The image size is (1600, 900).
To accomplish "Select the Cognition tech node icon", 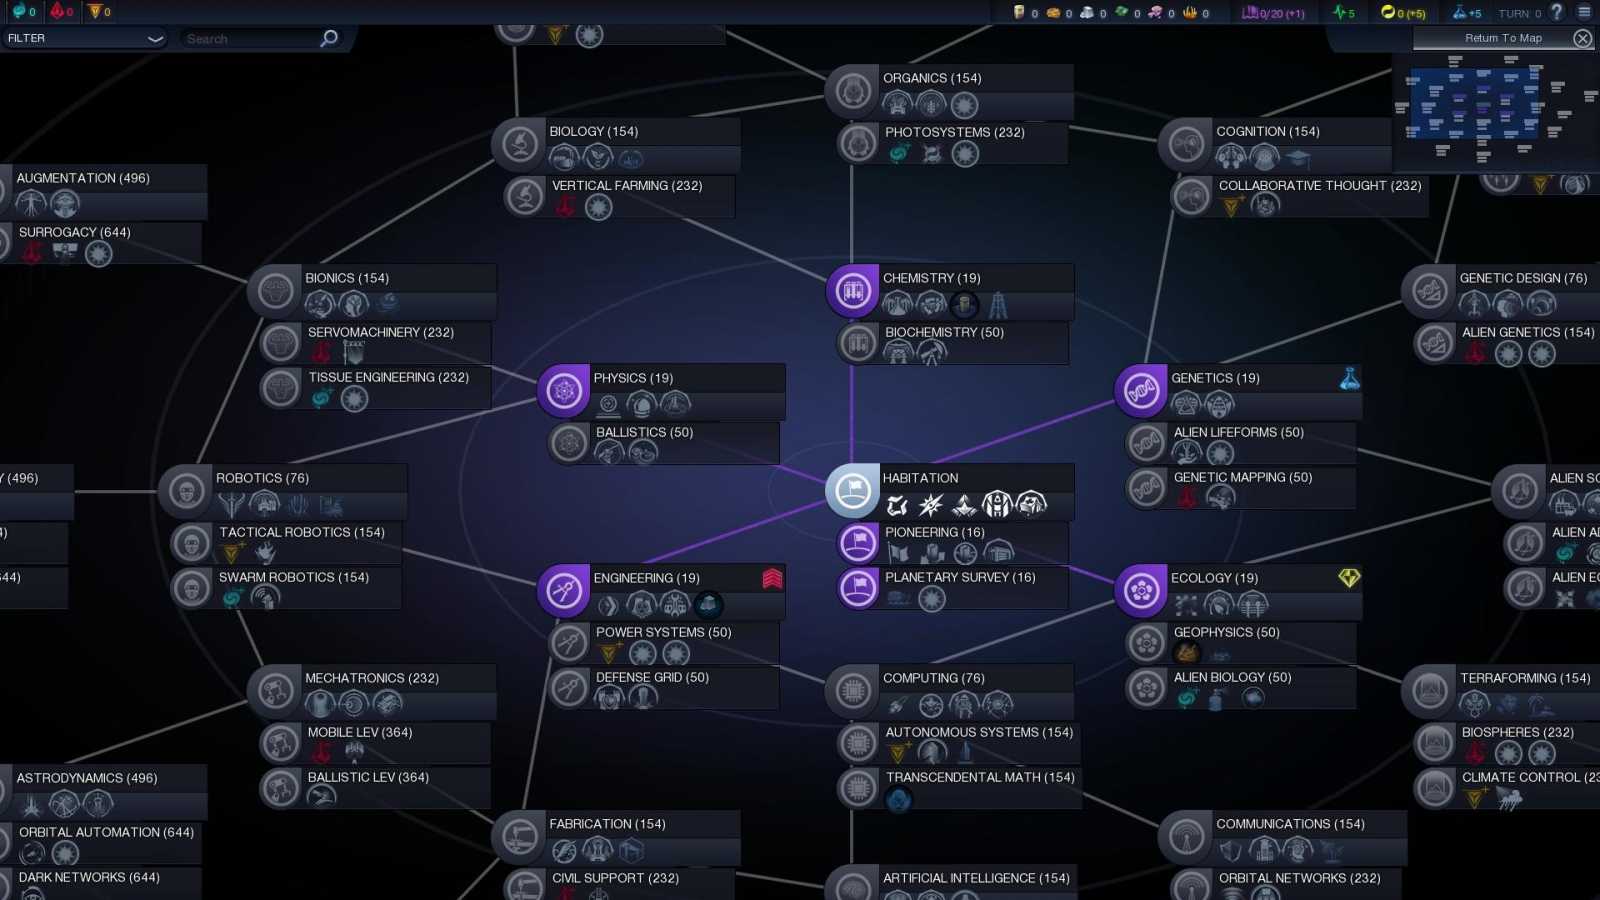I will pos(1186,145).
